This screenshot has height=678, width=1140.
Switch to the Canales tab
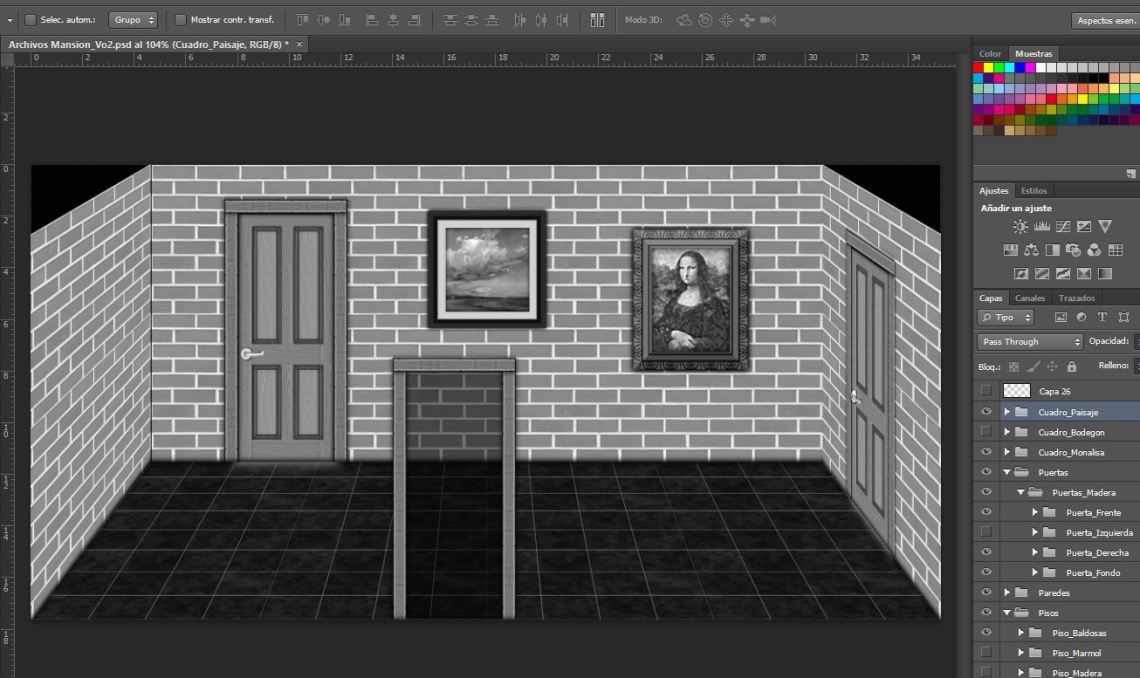1029,298
